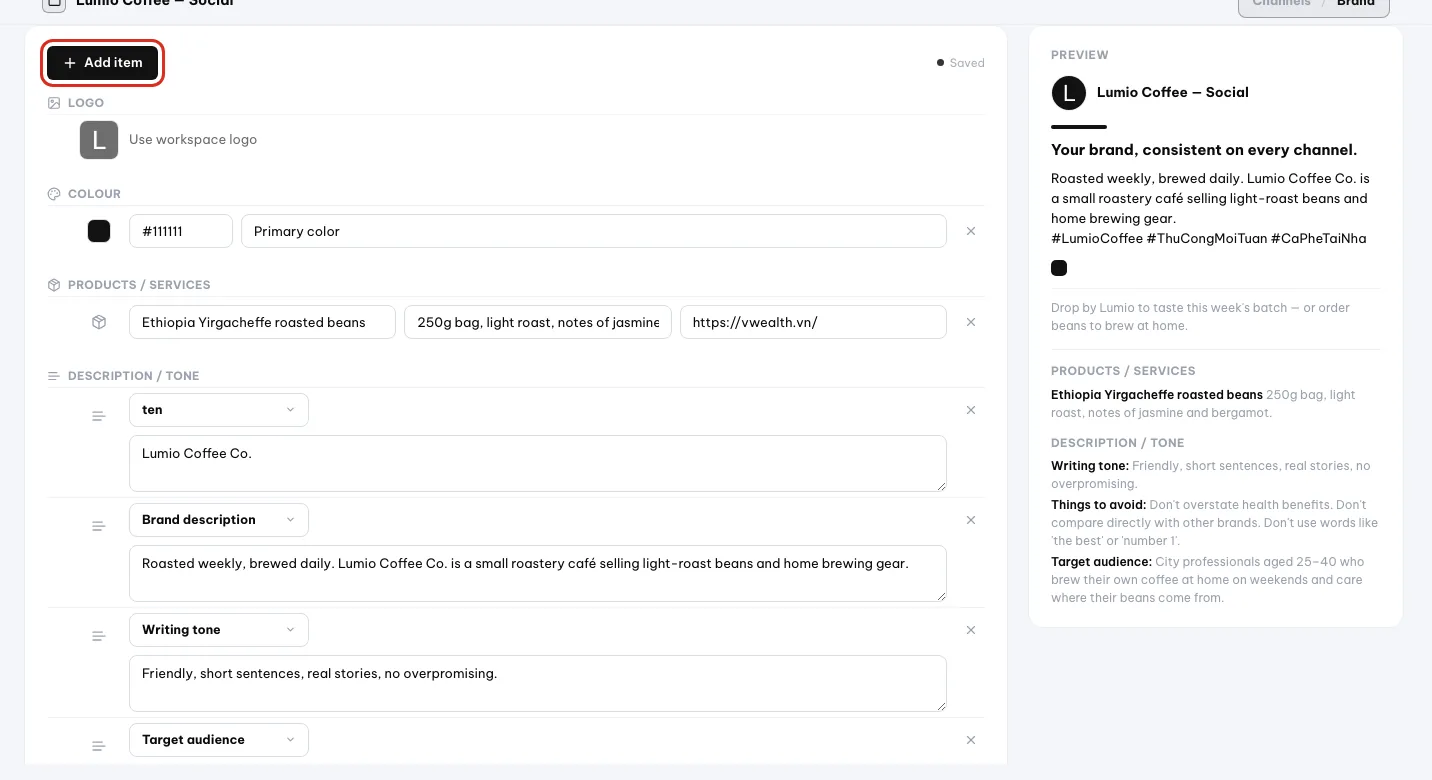Click the https://vwealth.vn/ URL field
This screenshot has width=1432, height=780.
pos(813,322)
